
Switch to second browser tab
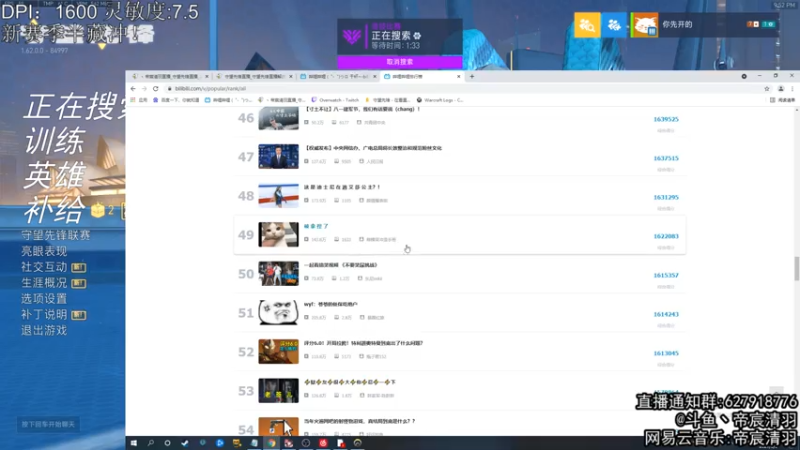pyautogui.click(x=253, y=77)
